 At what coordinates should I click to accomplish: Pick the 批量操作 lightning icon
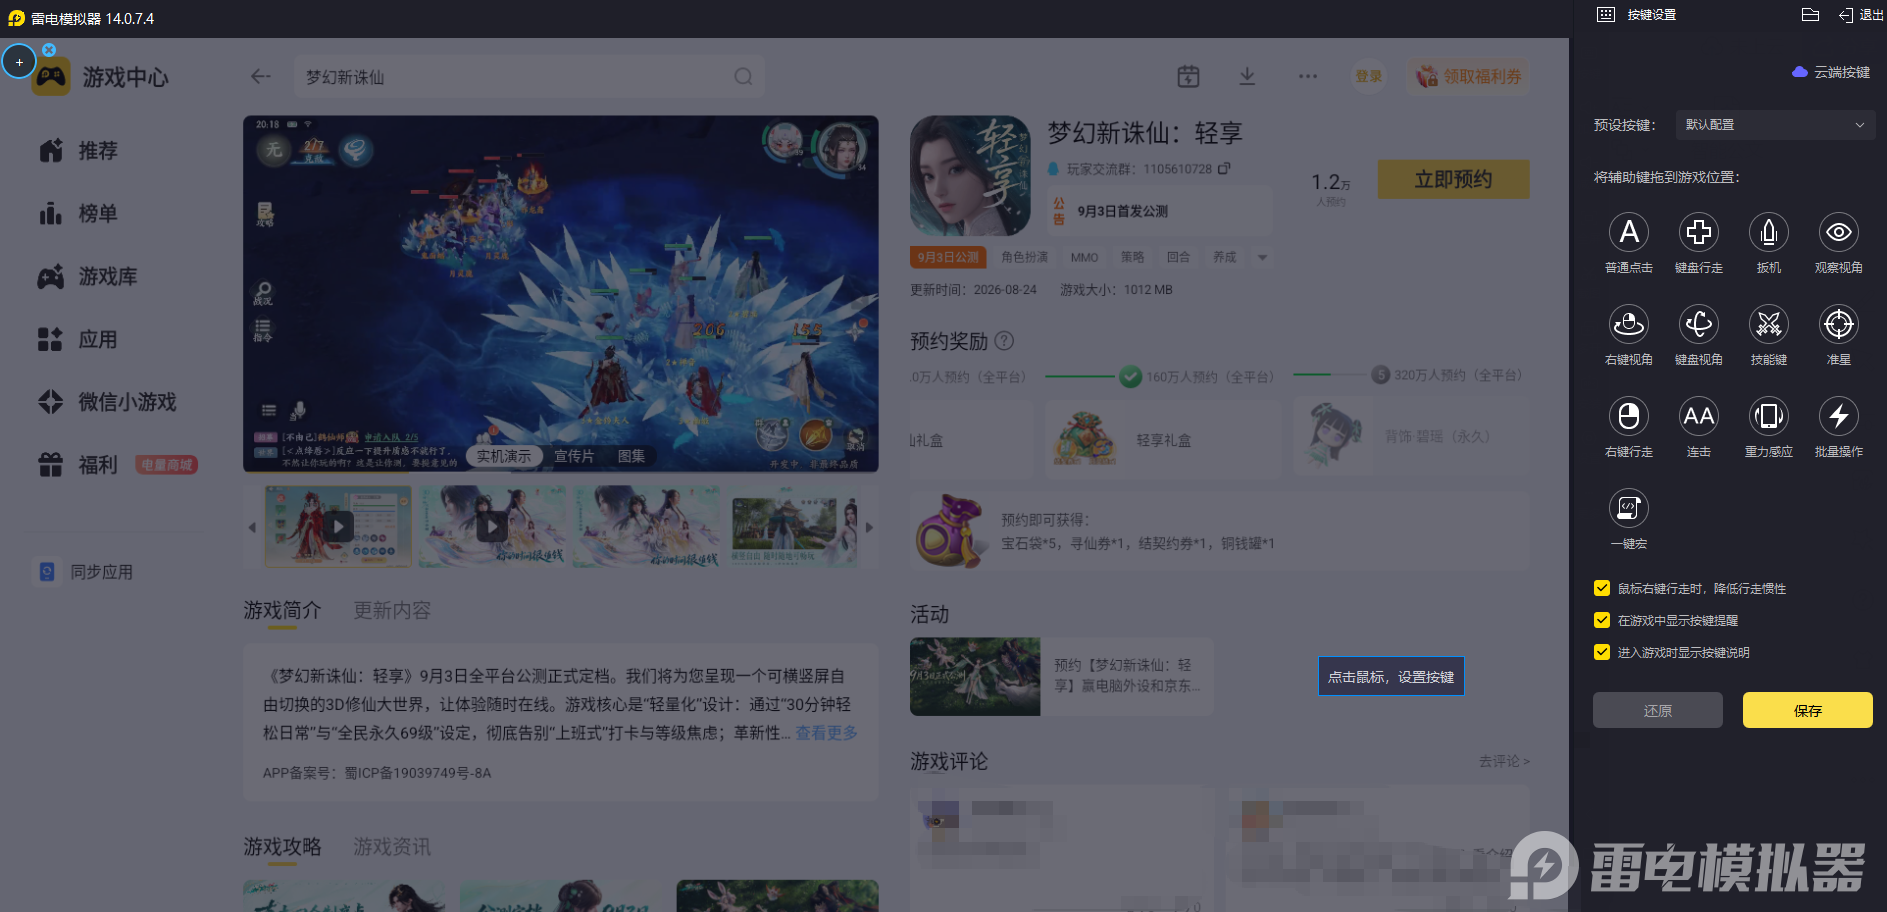pyautogui.click(x=1838, y=417)
